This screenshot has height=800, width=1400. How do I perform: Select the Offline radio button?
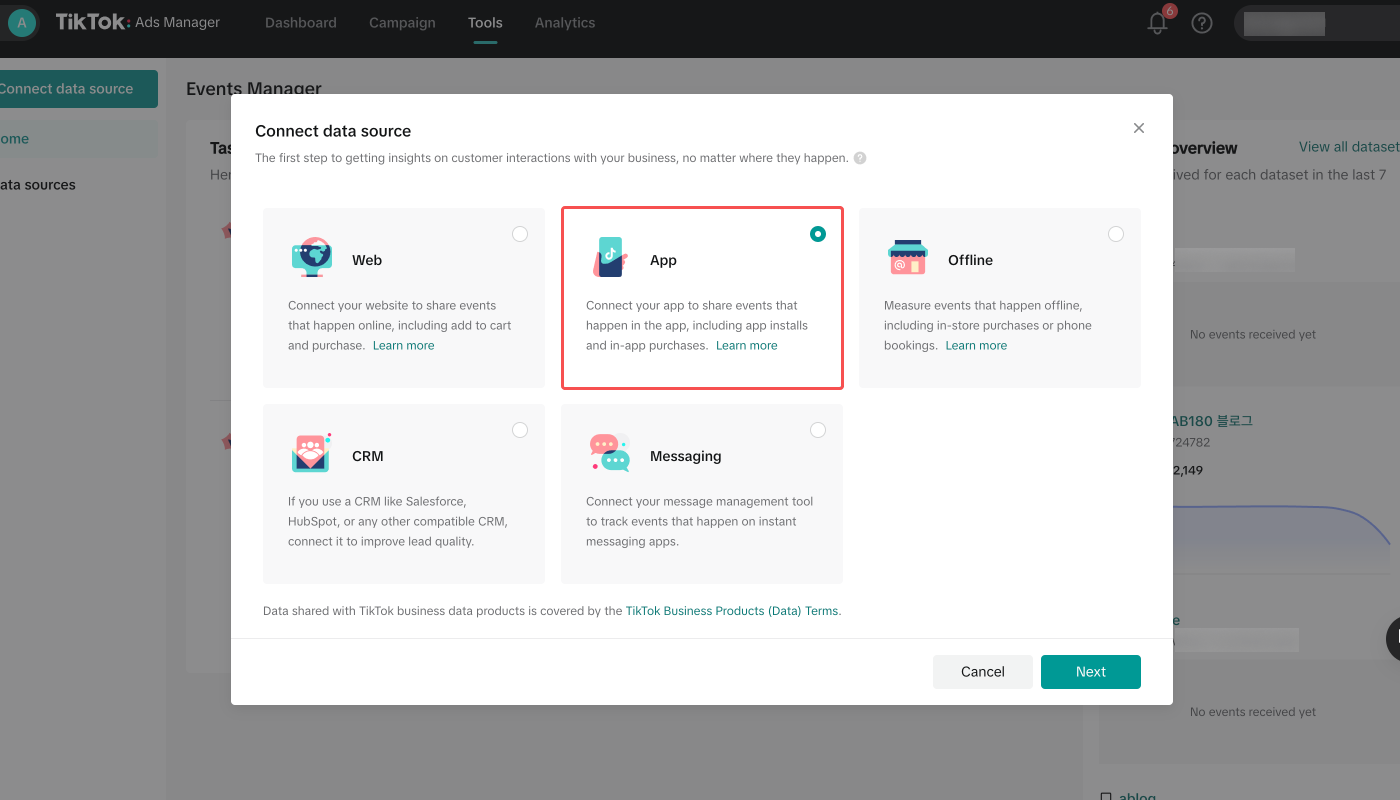[x=1116, y=234]
